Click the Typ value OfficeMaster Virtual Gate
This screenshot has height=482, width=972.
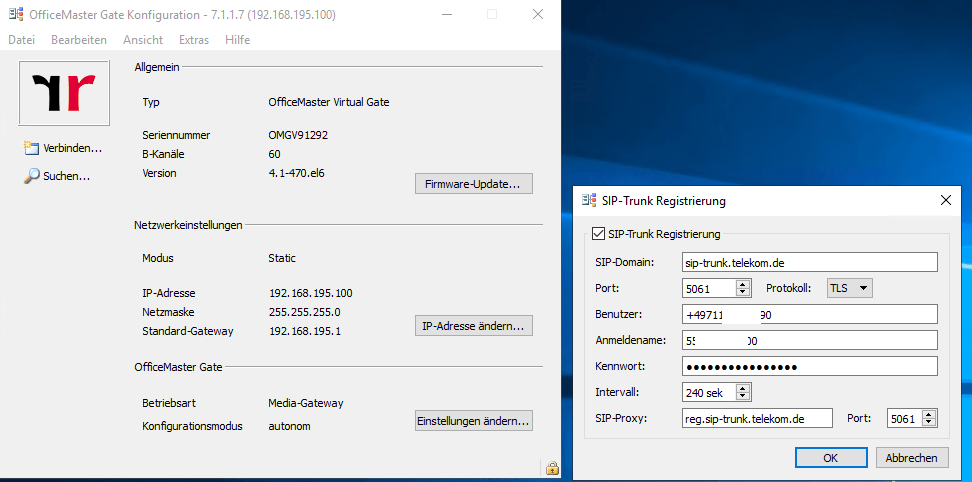(x=329, y=102)
